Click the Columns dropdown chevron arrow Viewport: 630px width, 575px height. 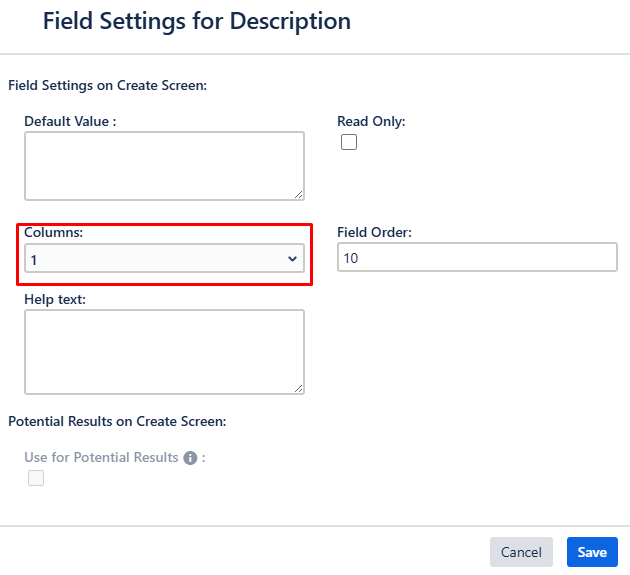coord(292,259)
